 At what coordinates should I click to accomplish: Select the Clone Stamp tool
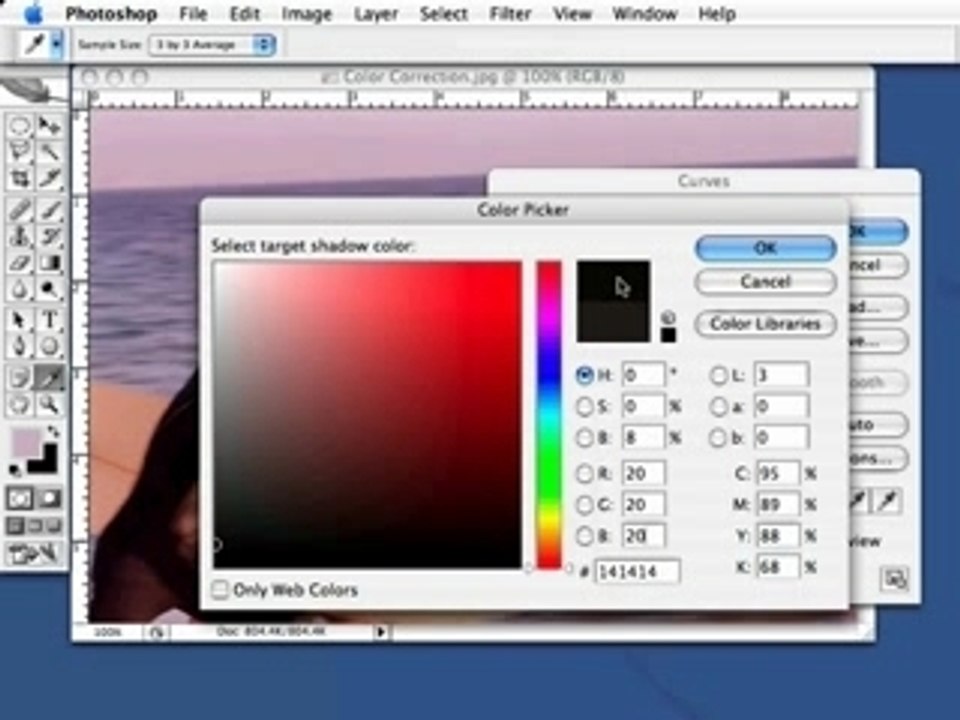pyautogui.click(x=20, y=236)
